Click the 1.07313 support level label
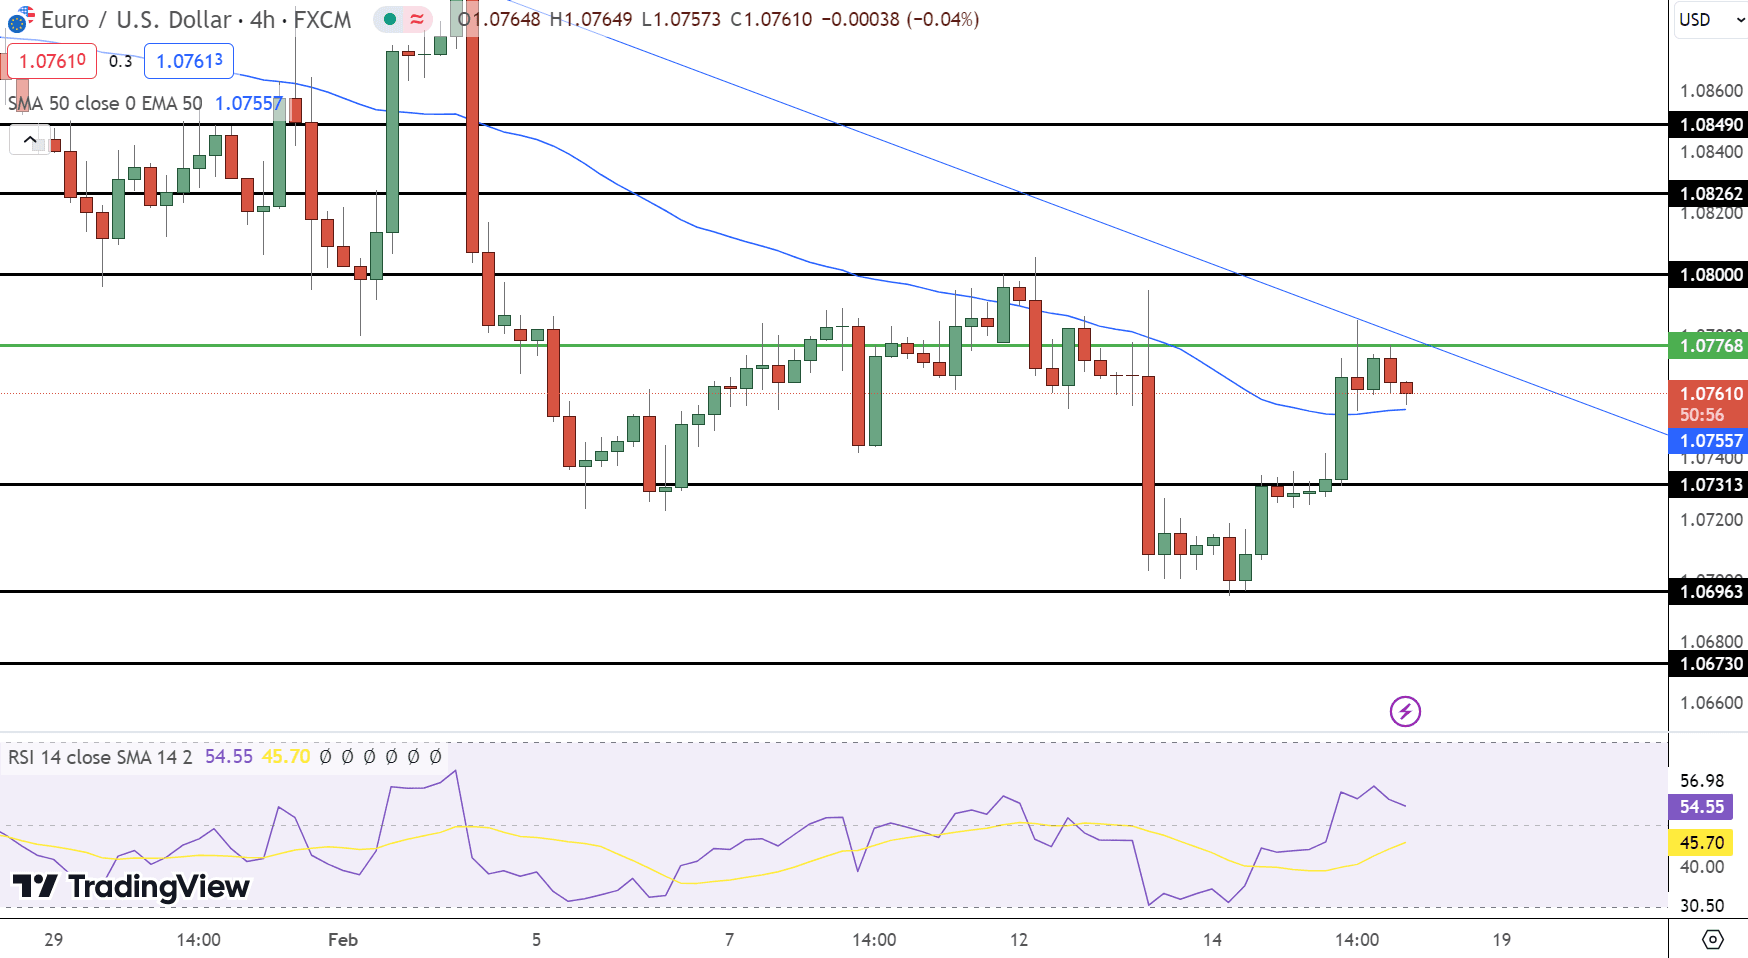The width and height of the screenshot is (1748, 958). (x=1709, y=485)
